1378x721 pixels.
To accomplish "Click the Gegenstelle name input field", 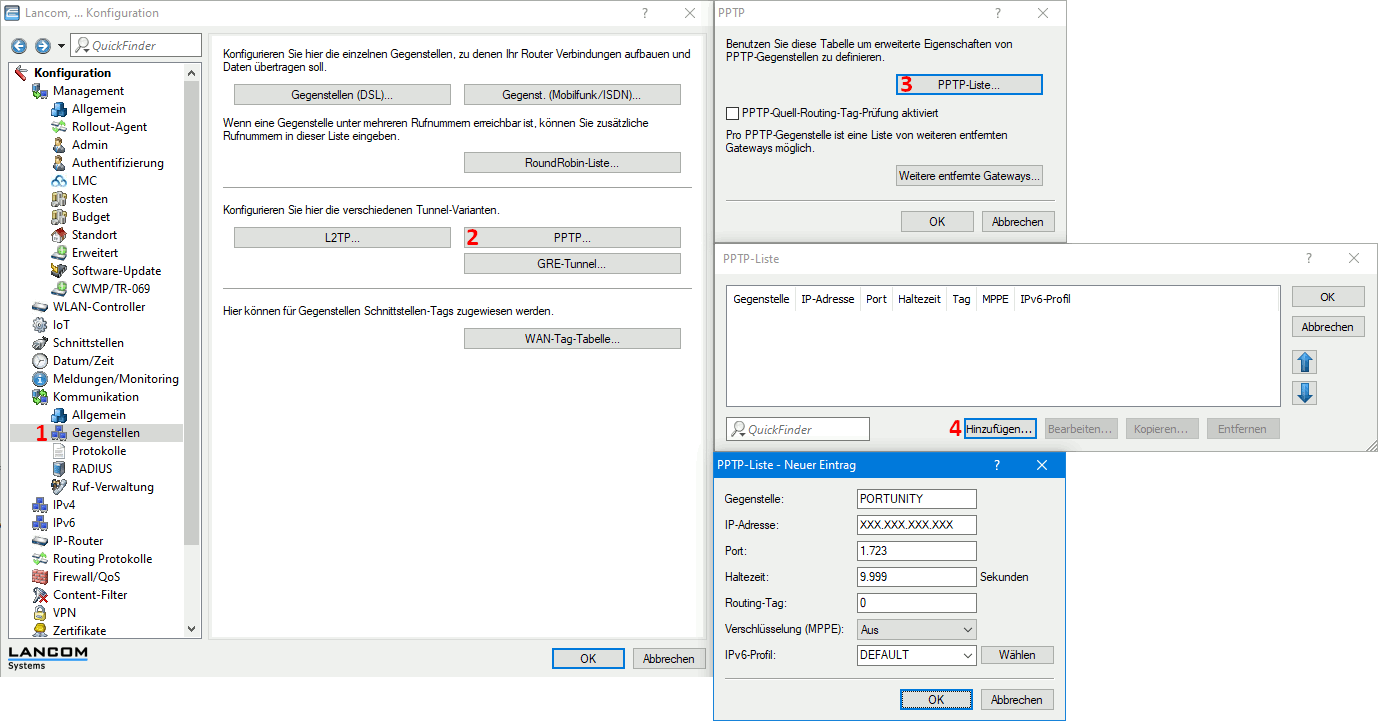I will [916, 499].
